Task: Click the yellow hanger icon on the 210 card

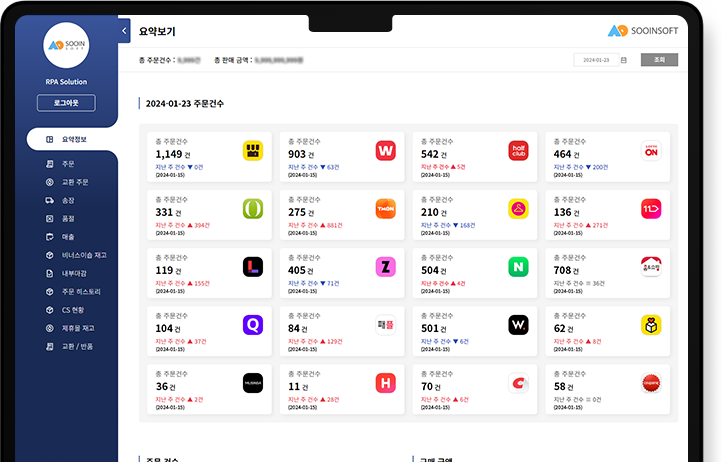Action: (x=518, y=209)
